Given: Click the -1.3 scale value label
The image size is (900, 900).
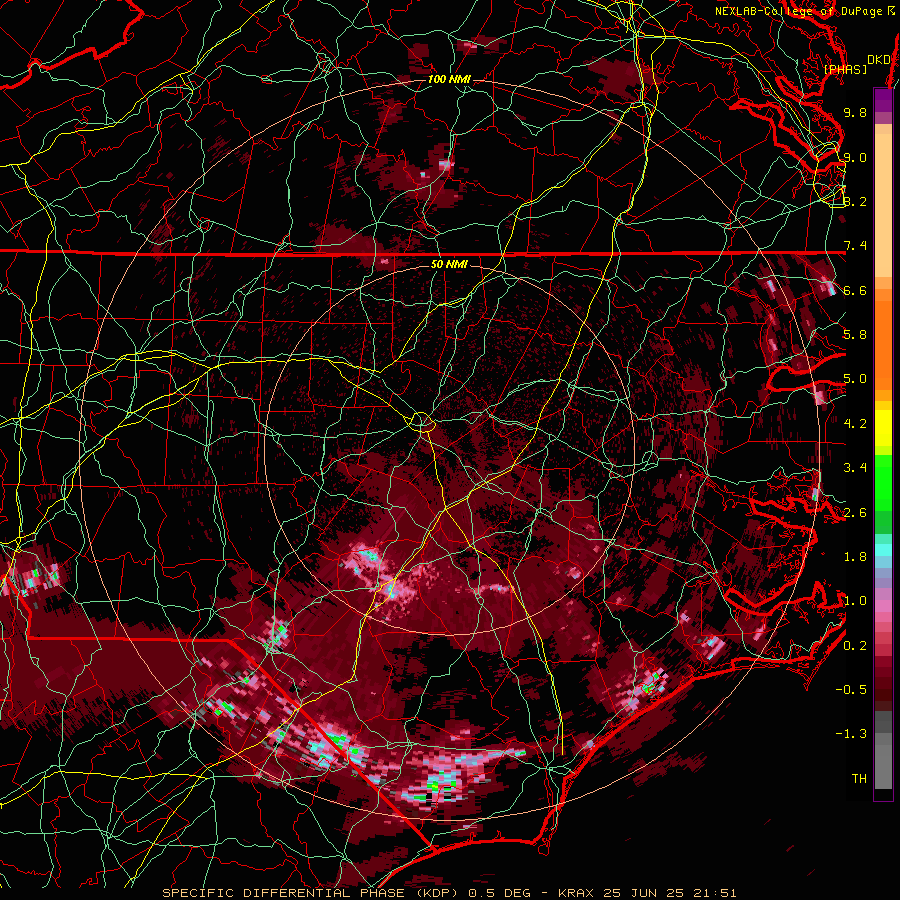Looking at the screenshot, I should tap(851, 734).
